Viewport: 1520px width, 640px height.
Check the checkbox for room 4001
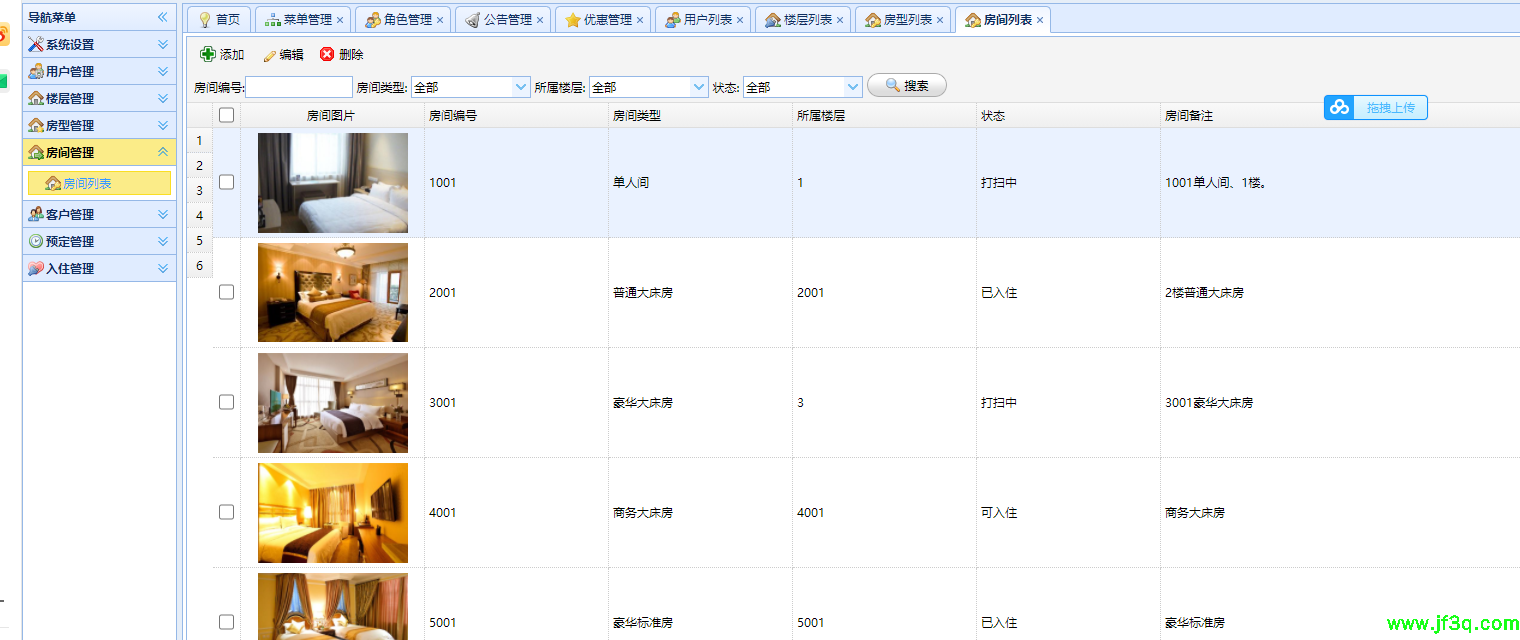pos(226,512)
